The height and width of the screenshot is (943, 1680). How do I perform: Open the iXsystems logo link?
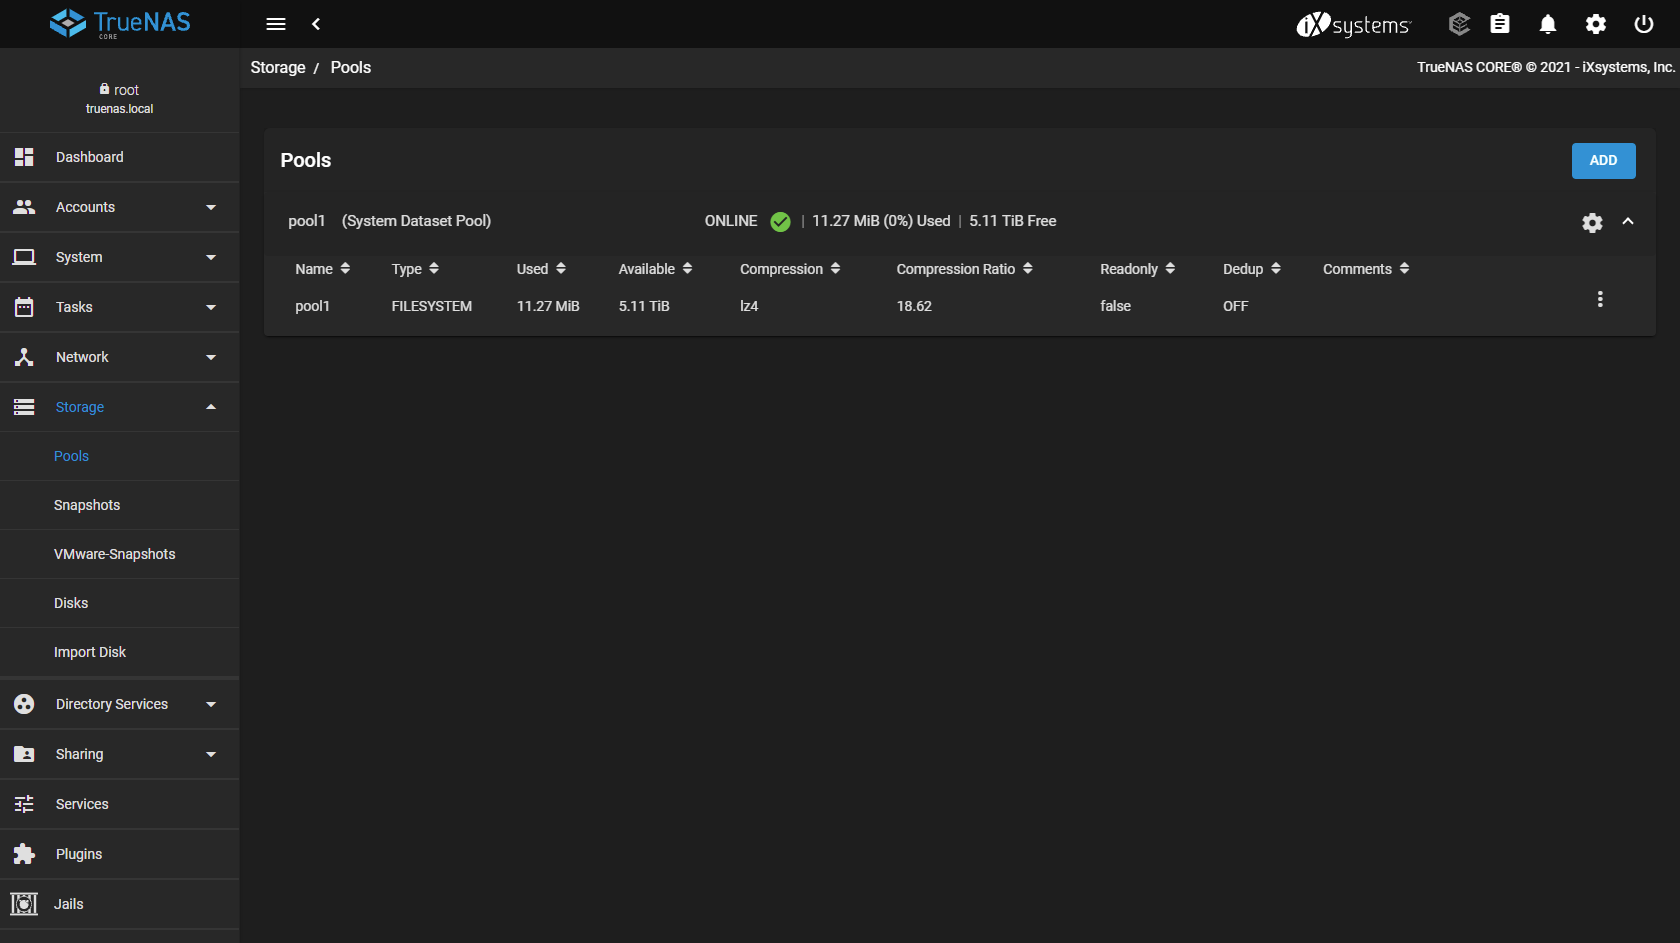[1353, 24]
